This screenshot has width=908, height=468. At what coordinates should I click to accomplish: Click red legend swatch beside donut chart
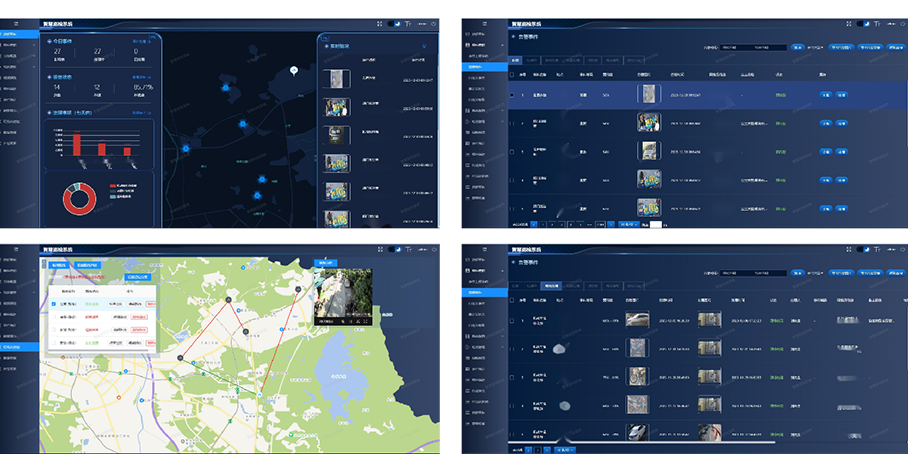pyautogui.click(x=112, y=186)
